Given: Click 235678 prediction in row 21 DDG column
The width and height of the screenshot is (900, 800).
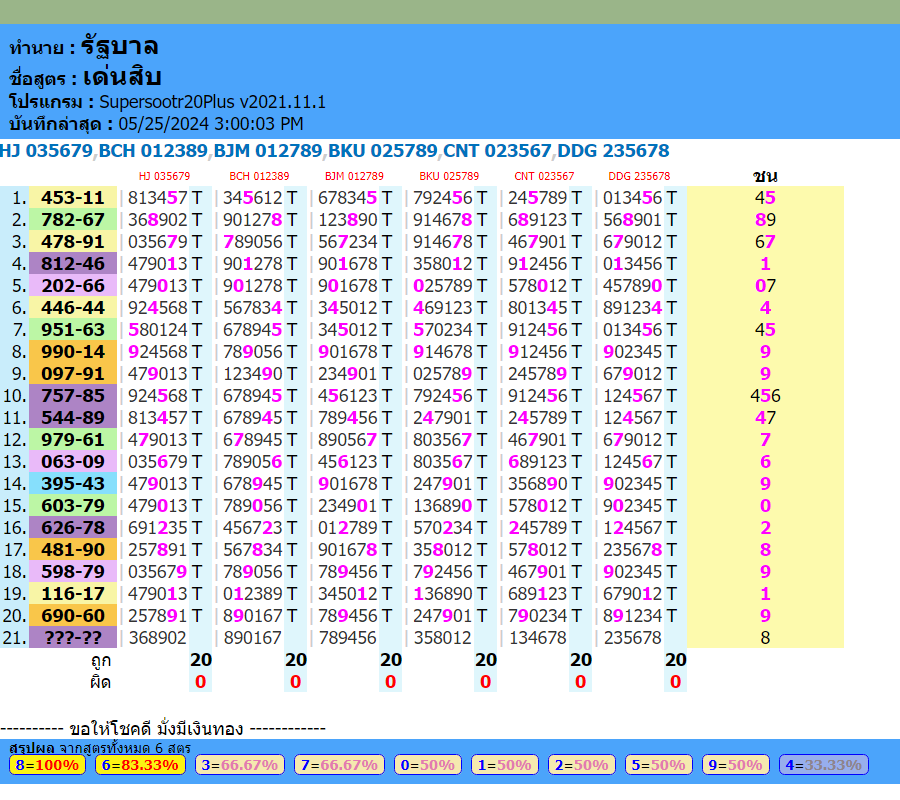Looking at the screenshot, I should (633, 638).
